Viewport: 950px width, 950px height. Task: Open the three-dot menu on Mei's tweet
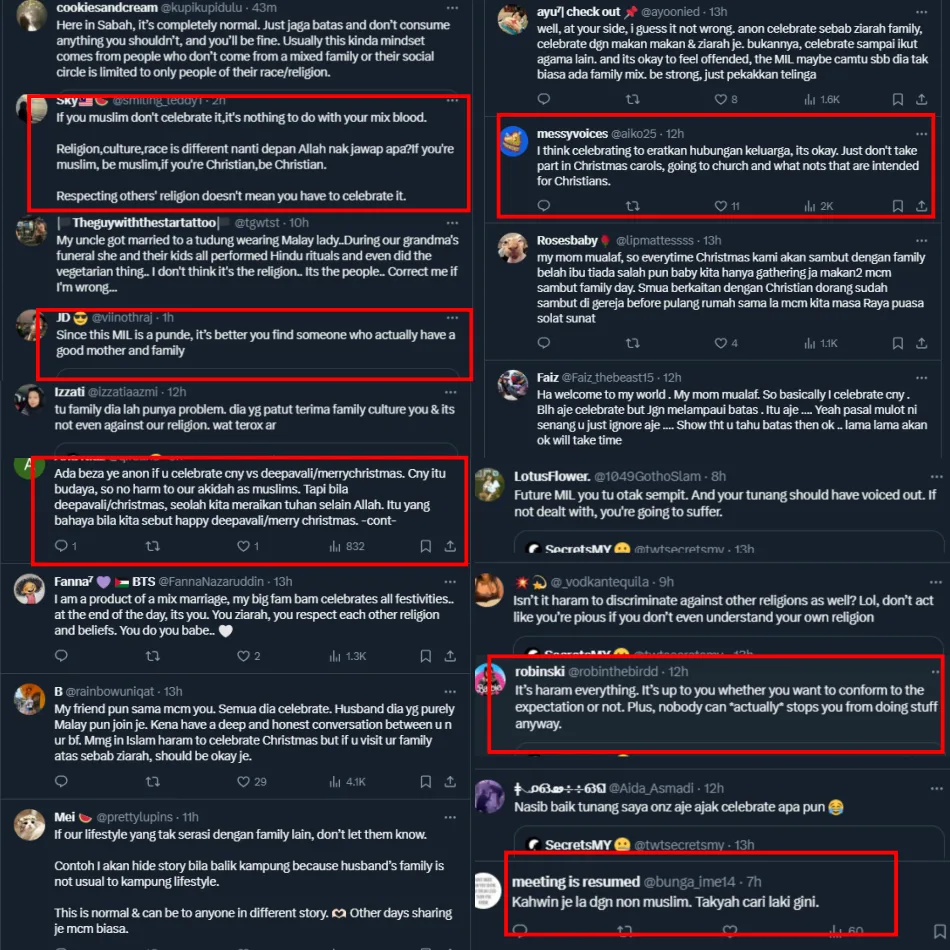(450, 817)
